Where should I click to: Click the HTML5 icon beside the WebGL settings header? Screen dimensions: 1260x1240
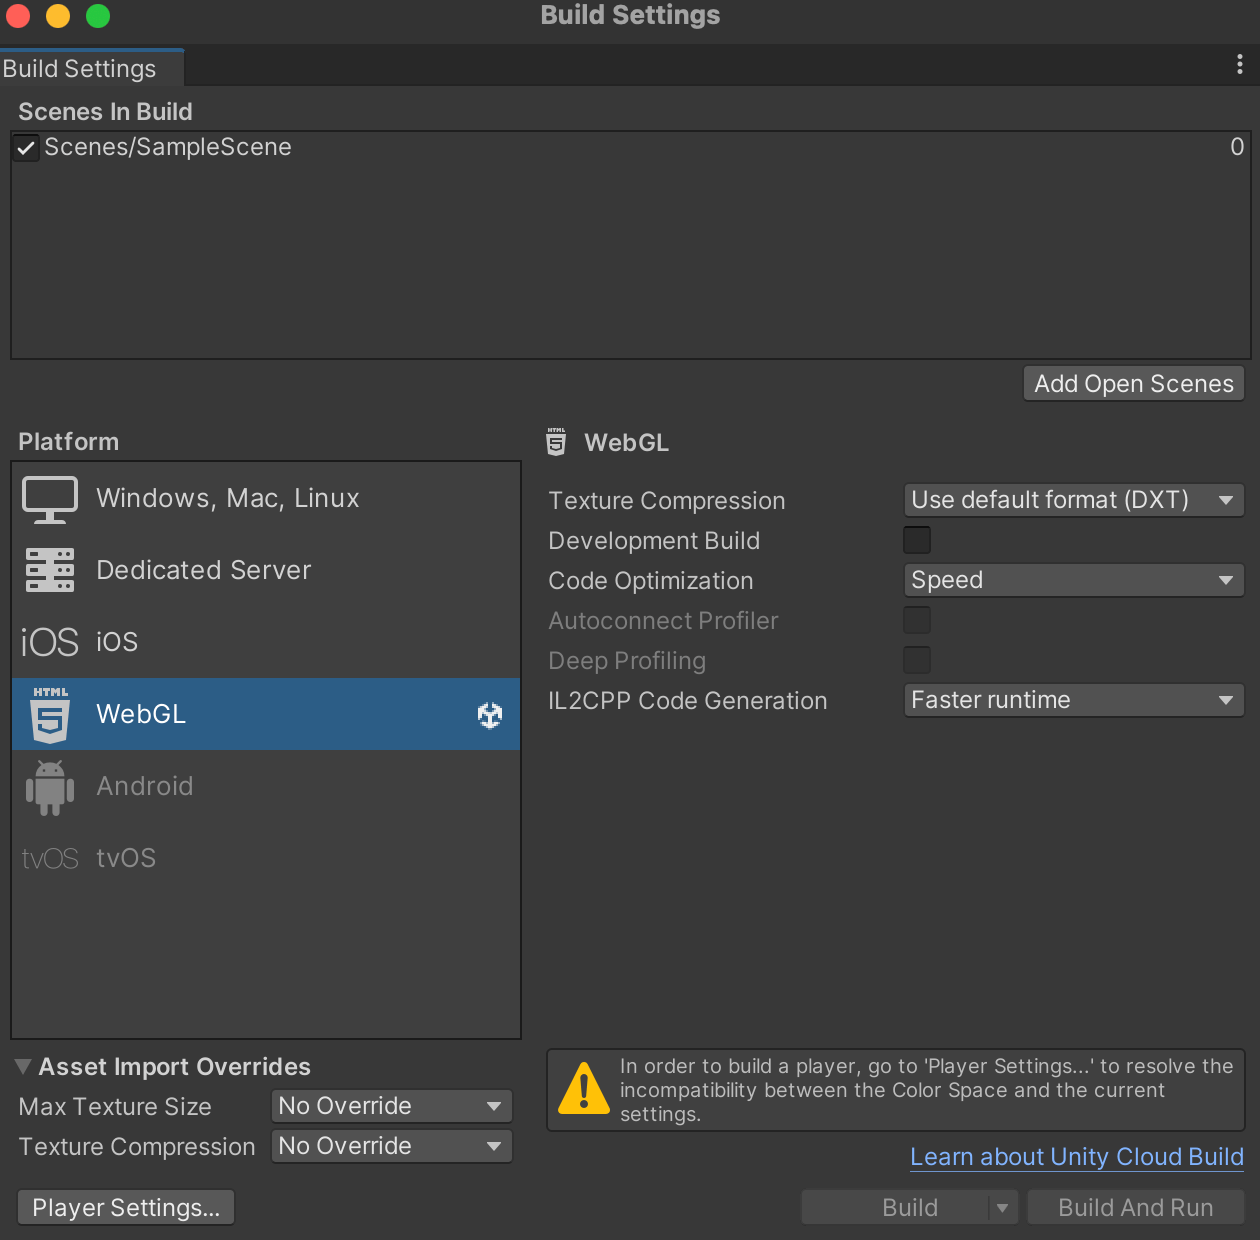557,442
